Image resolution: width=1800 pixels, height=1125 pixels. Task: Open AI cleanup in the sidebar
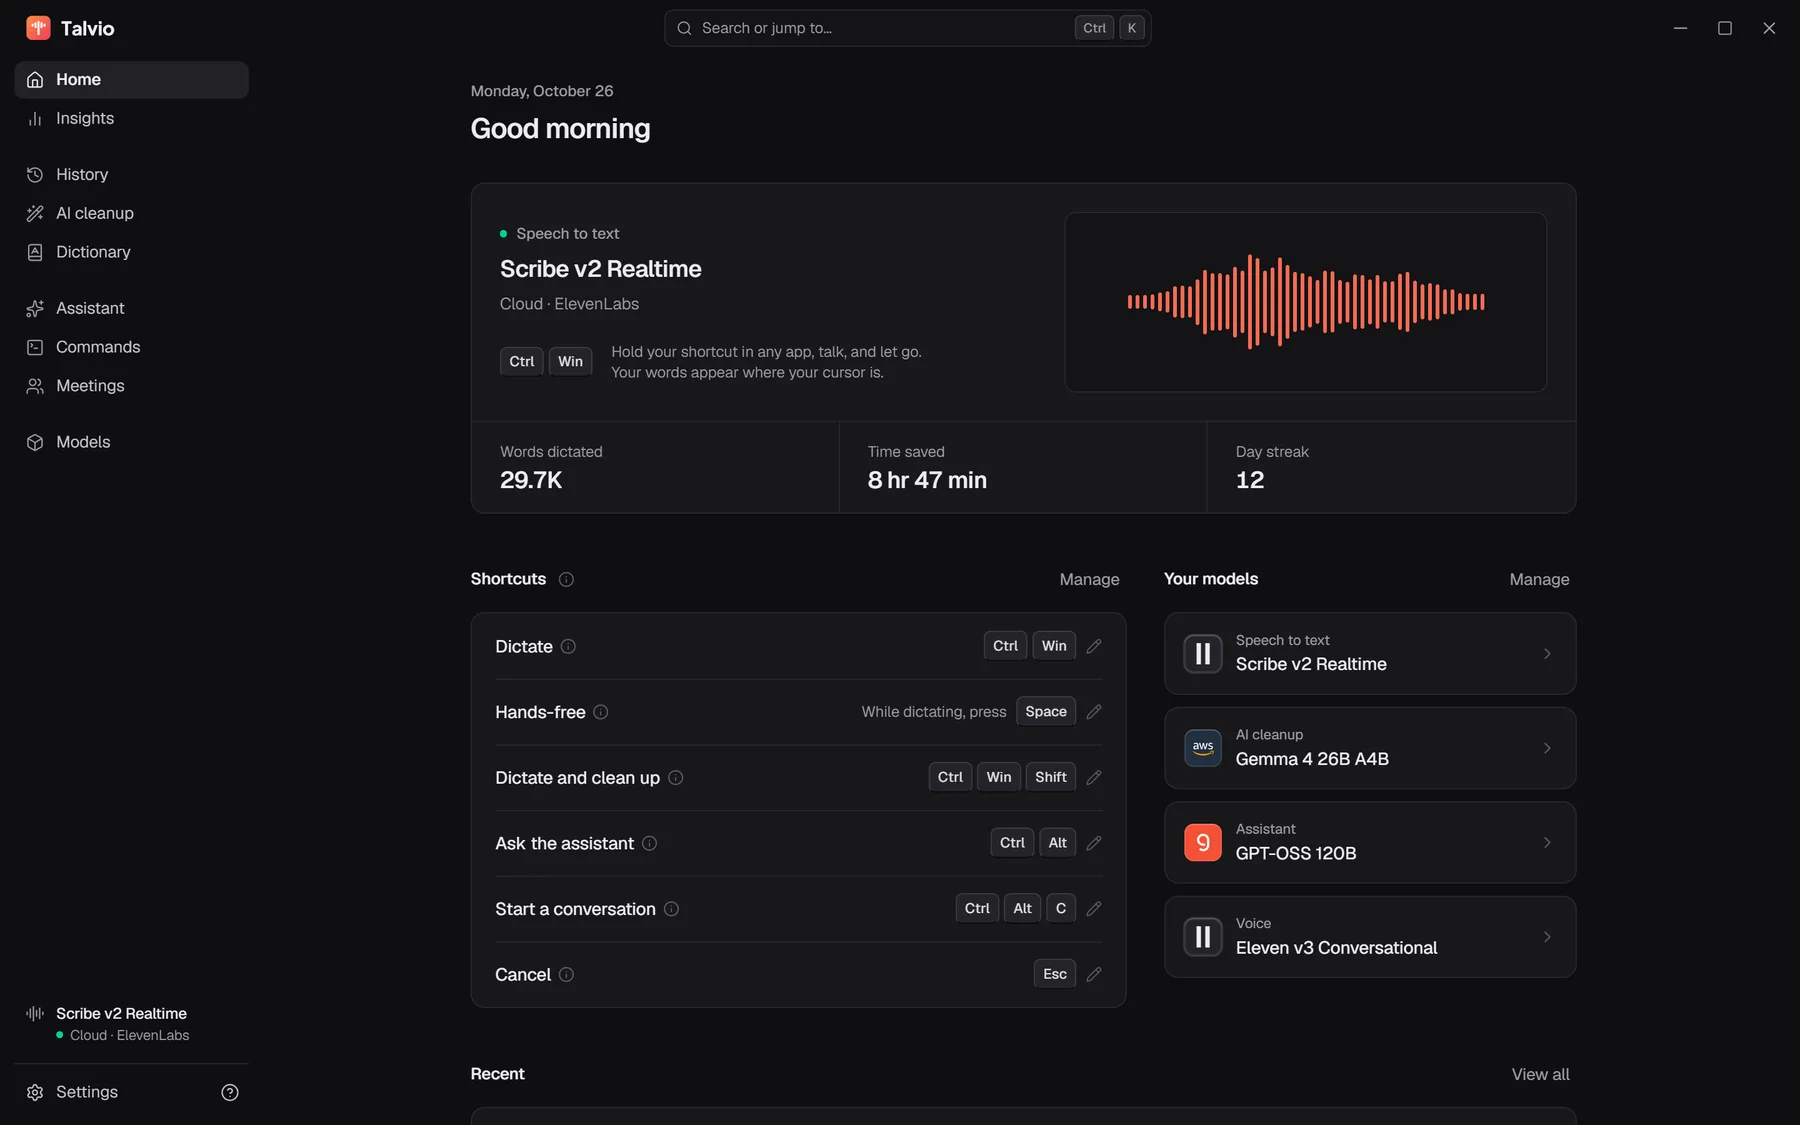(131, 213)
